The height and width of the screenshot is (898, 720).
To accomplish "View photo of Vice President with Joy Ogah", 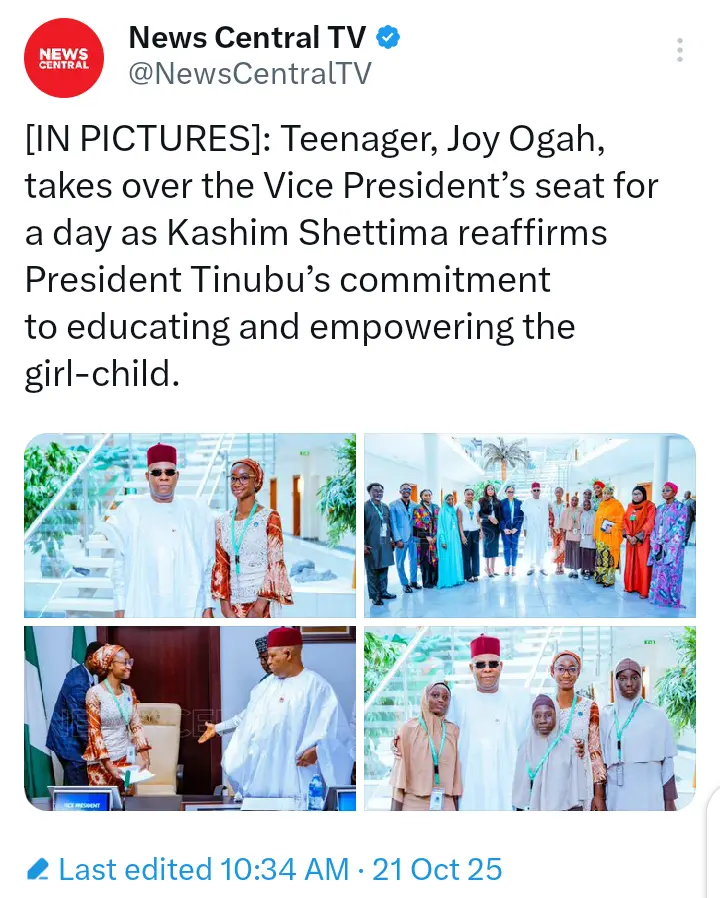I will [190, 525].
